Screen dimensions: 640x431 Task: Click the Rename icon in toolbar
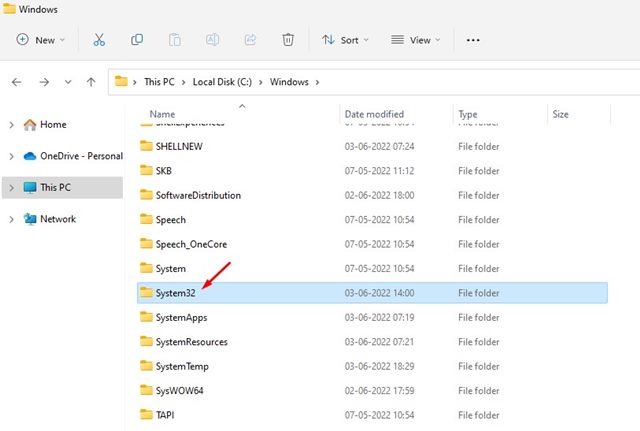pyautogui.click(x=212, y=40)
